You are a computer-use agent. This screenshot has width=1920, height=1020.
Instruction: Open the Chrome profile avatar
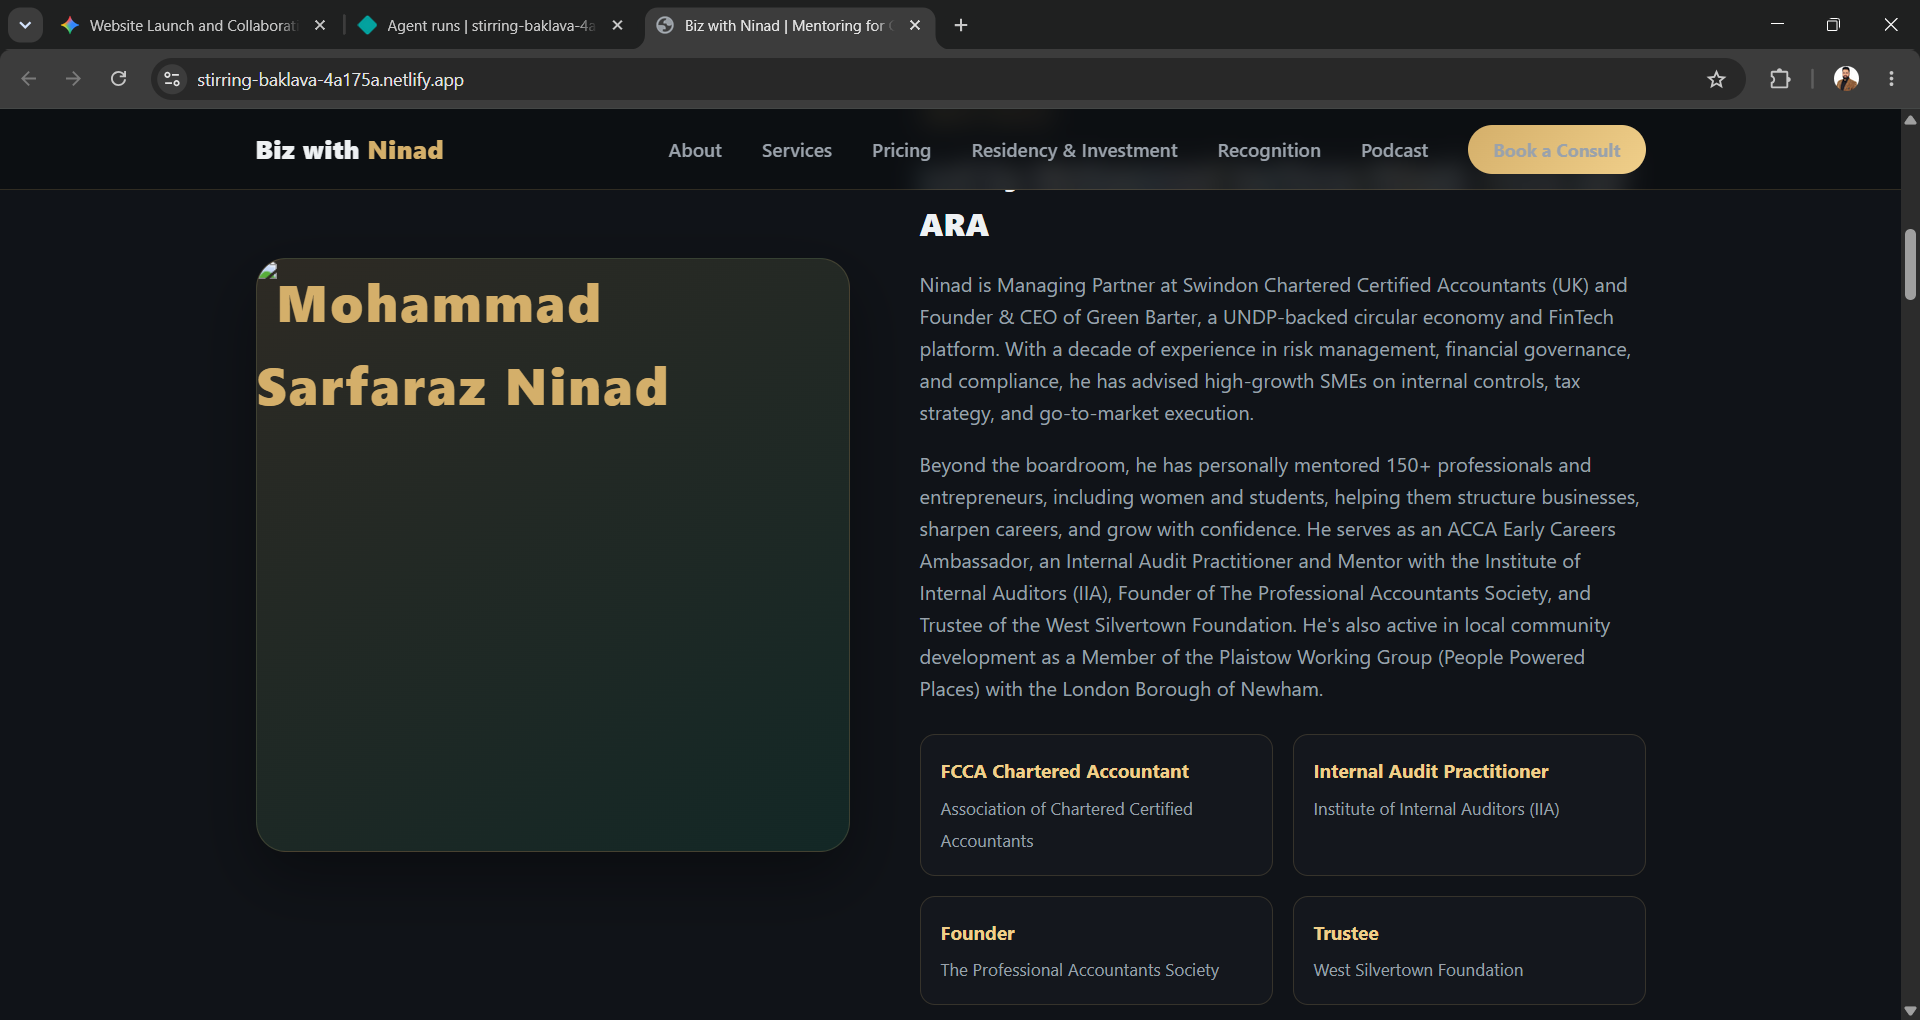click(1846, 79)
